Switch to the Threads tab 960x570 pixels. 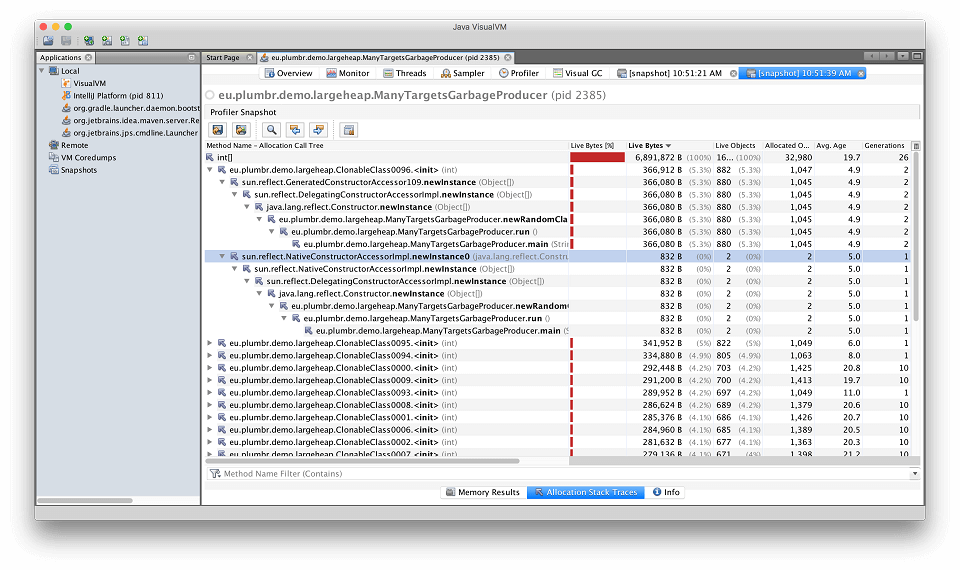click(404, 73)
